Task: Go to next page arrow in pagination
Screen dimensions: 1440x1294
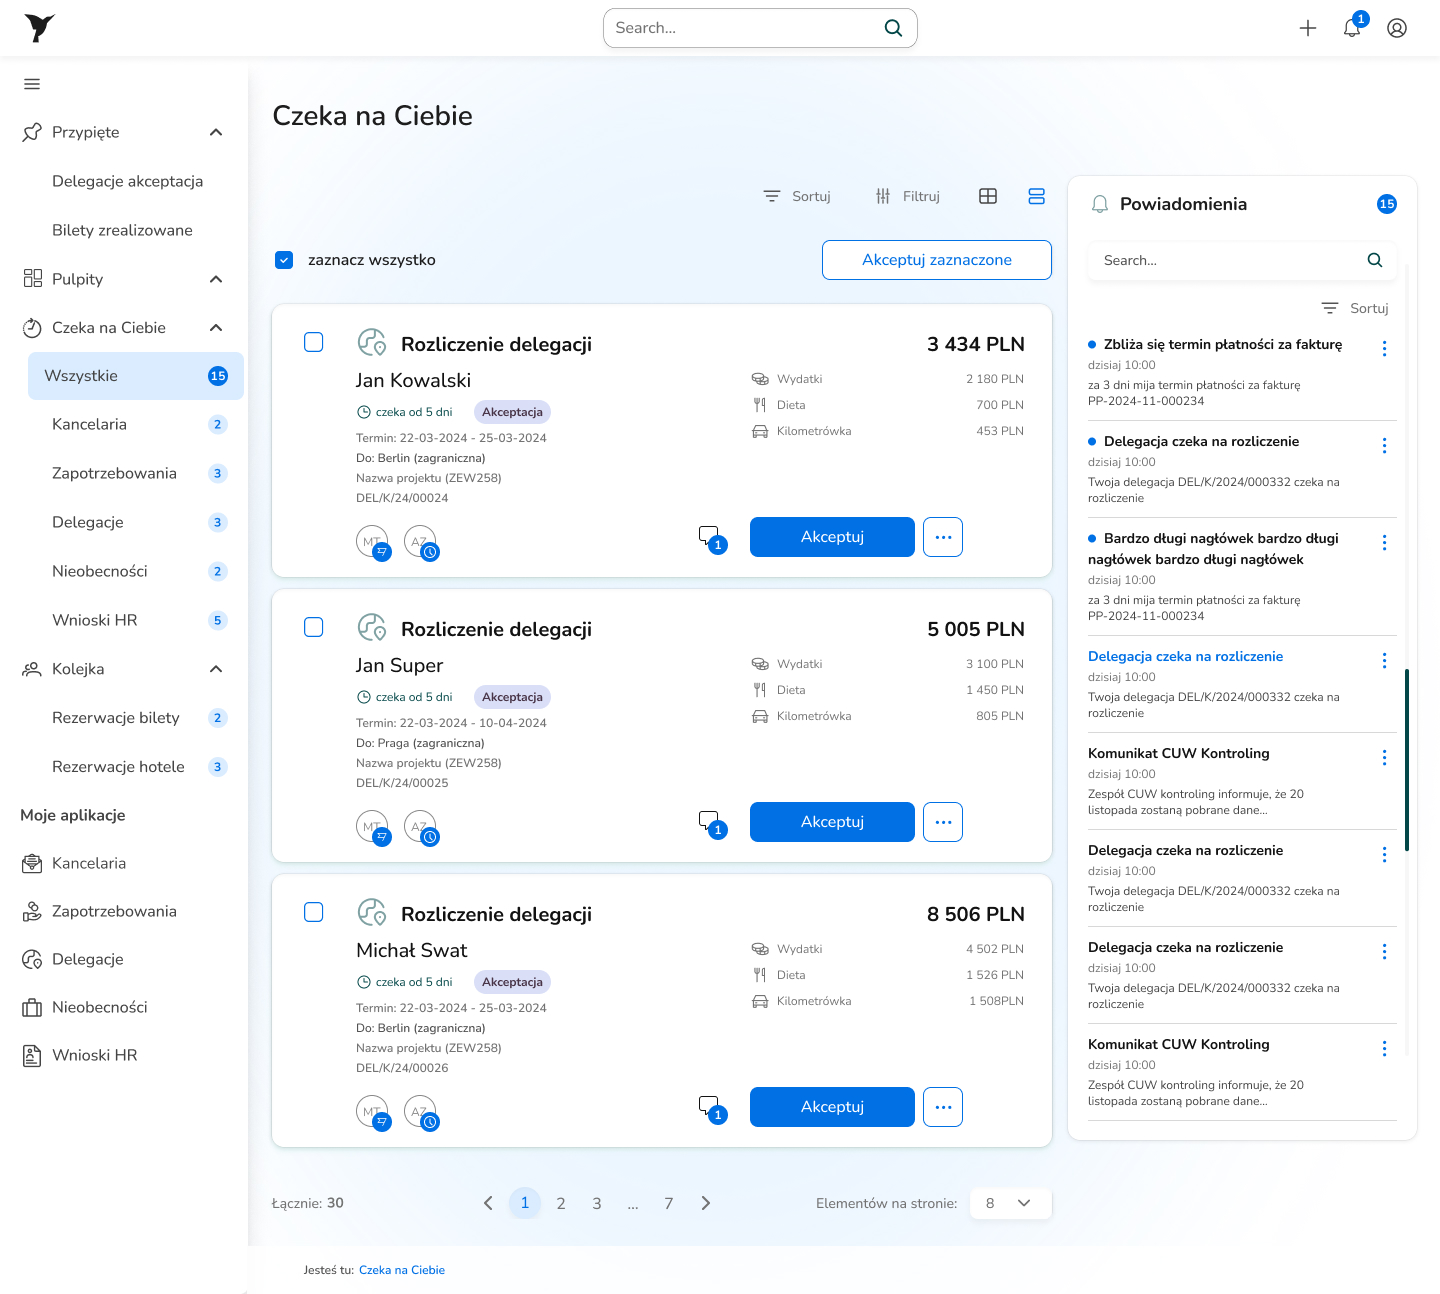Action: tap(706, 1203)
